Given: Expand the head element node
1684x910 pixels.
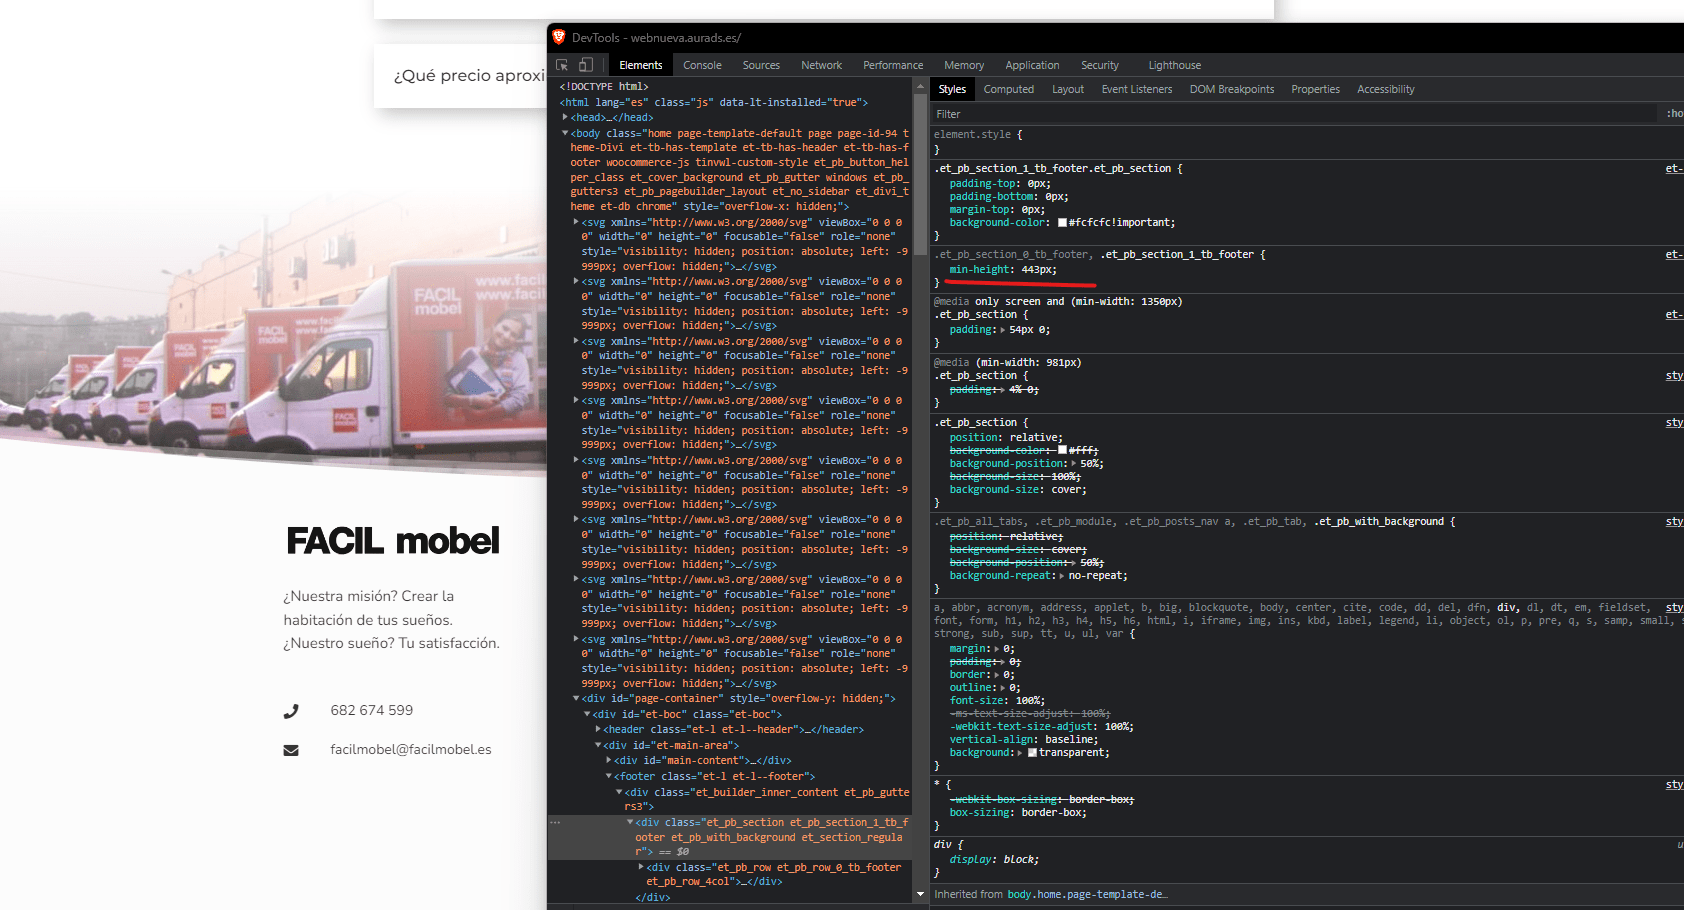Looking at the screenshot, I should pyautogui.click(x=565, y=117).
